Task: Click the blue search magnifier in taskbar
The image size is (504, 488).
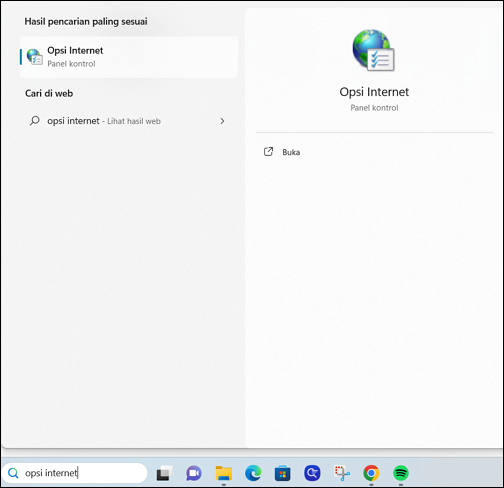Action: (13, 473)
